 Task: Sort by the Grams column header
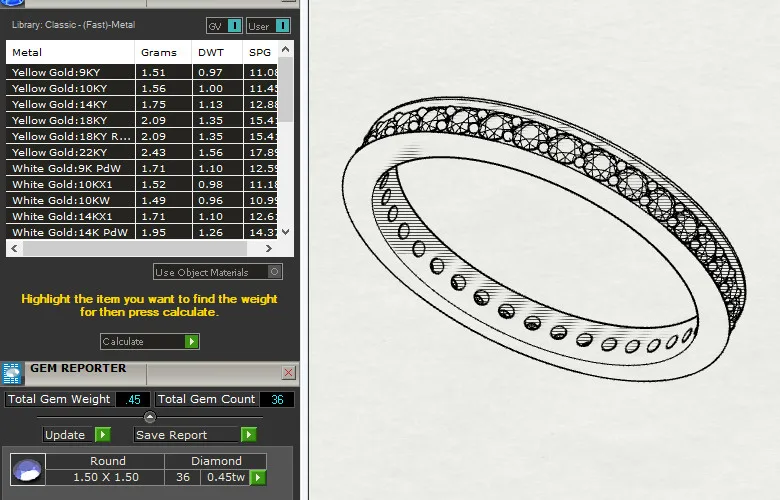pos(163,52)
